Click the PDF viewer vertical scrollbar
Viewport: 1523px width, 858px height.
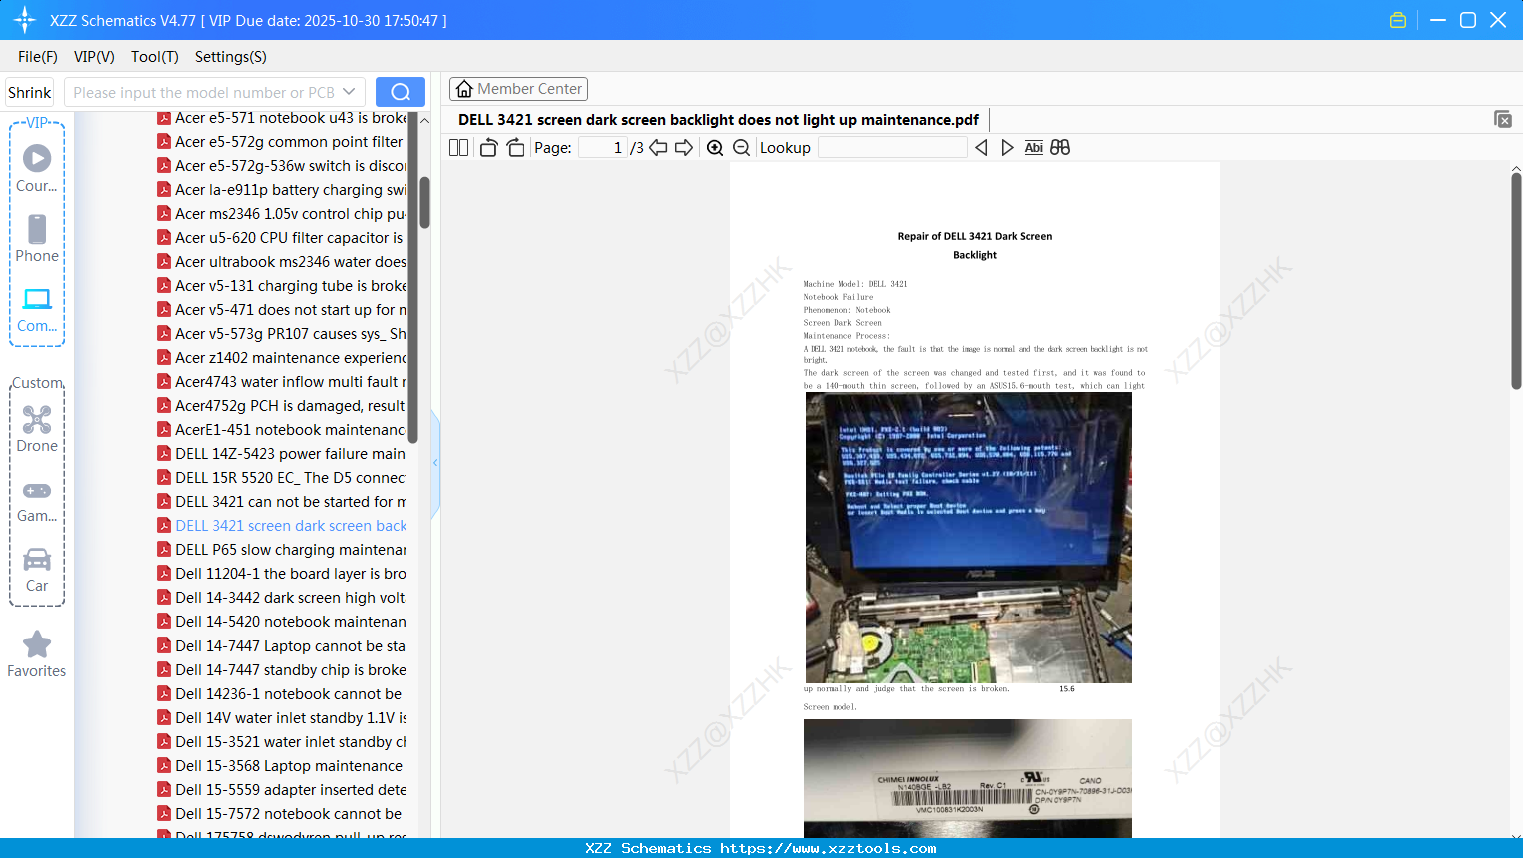point(1516,280)
